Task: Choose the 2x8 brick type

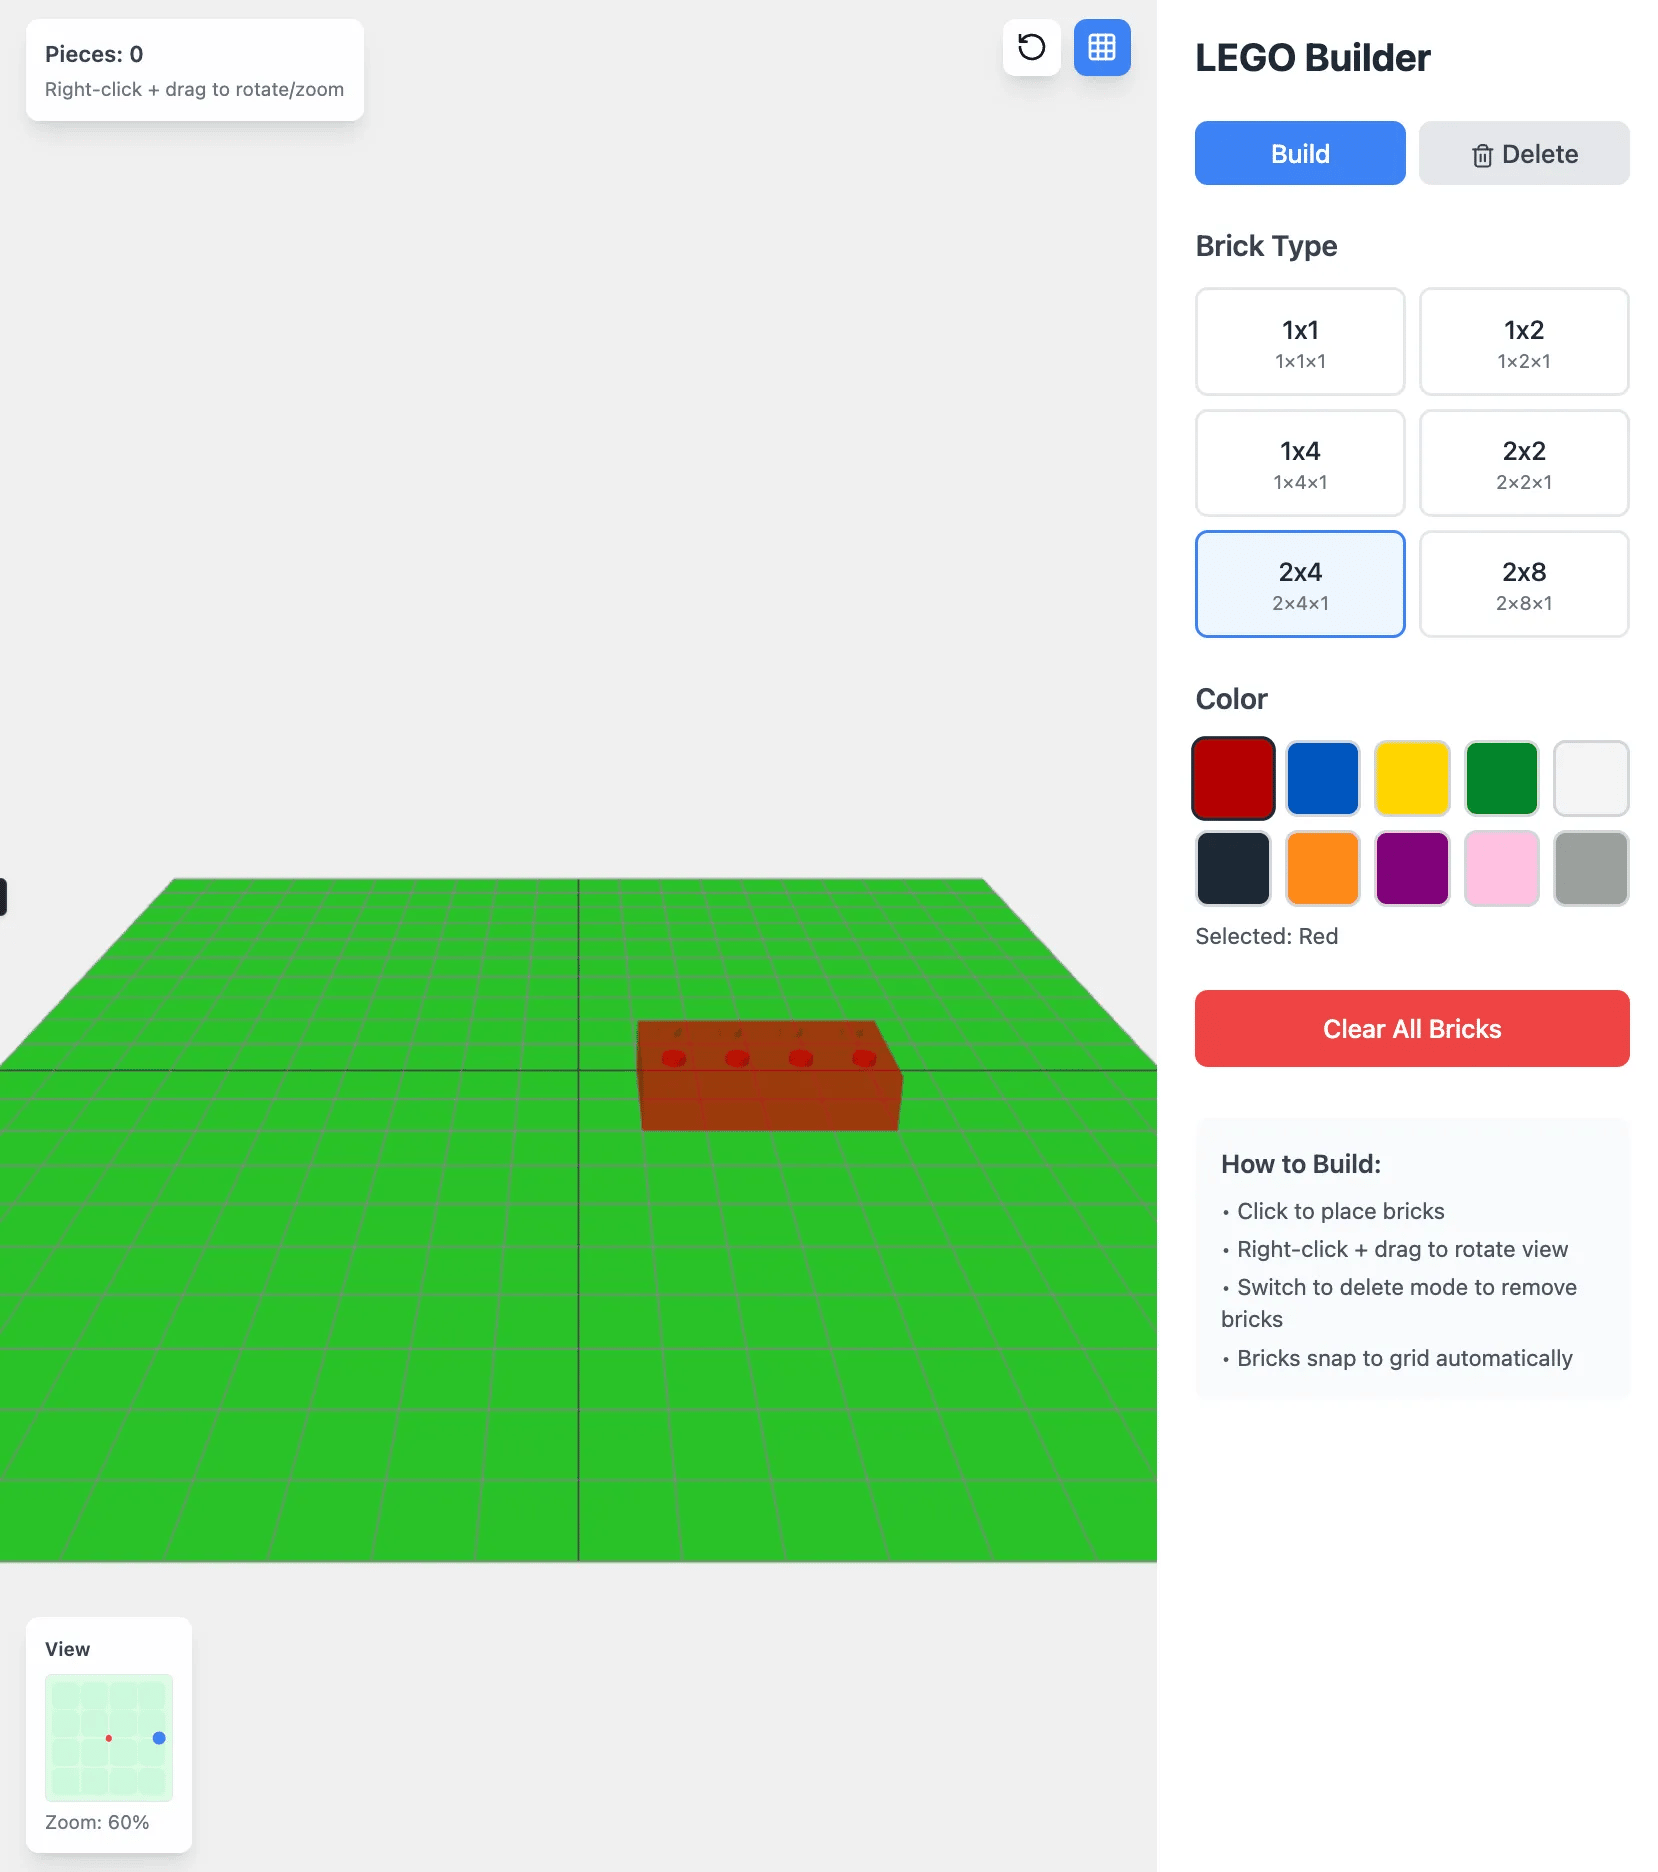Action: pos(1523,584)
